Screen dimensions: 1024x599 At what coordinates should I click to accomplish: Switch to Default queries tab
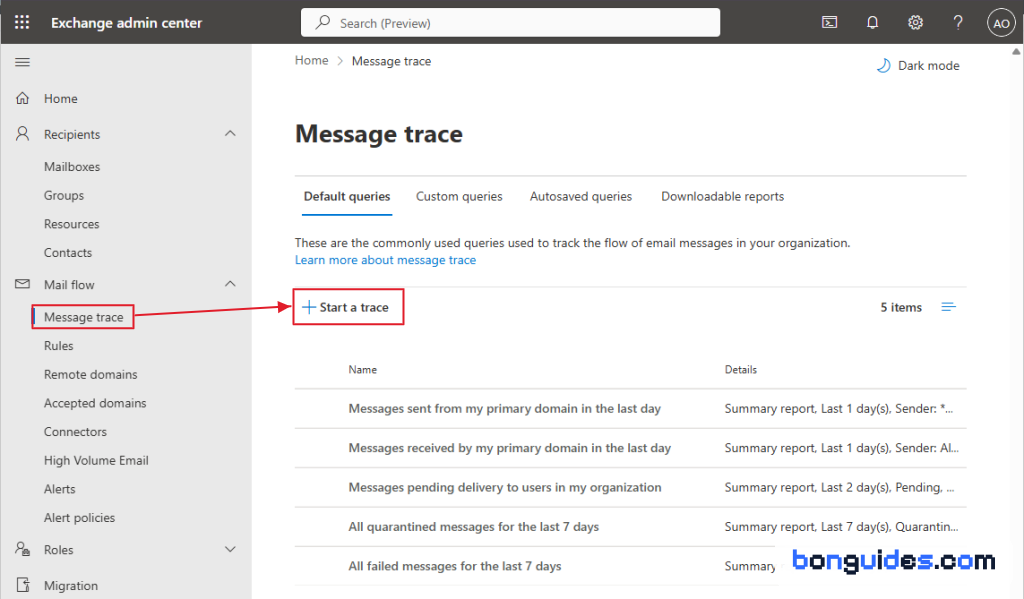tap(347, 197)
